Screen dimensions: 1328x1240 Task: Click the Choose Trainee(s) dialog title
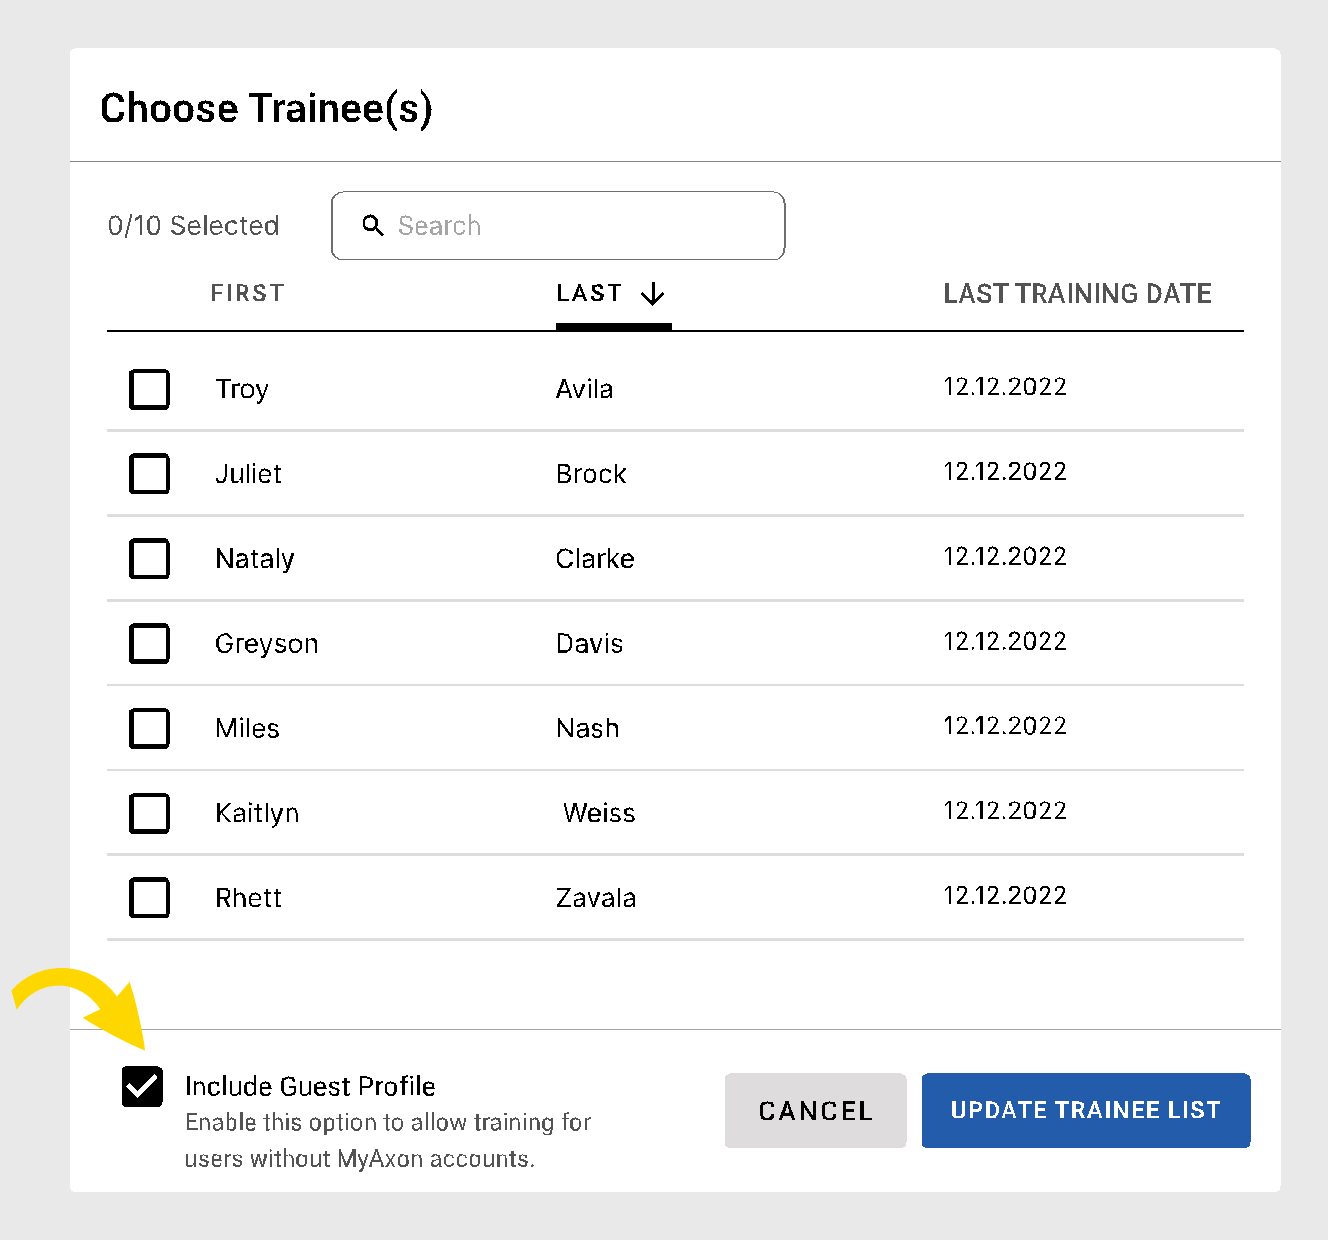coord(267,109)
